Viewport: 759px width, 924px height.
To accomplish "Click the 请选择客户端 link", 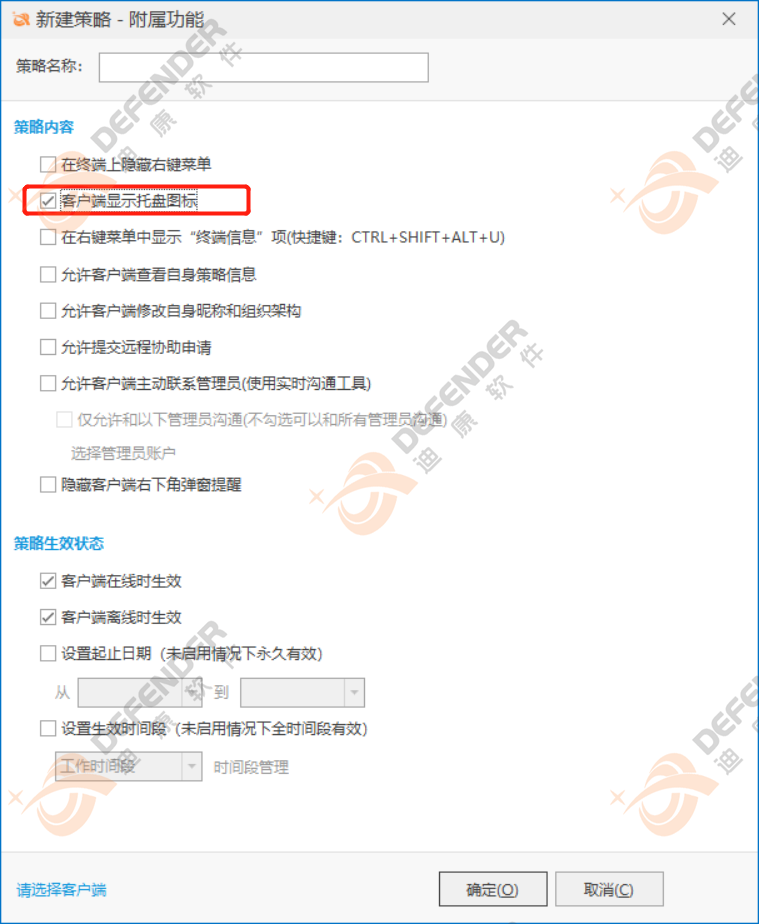I will (61, 890).
